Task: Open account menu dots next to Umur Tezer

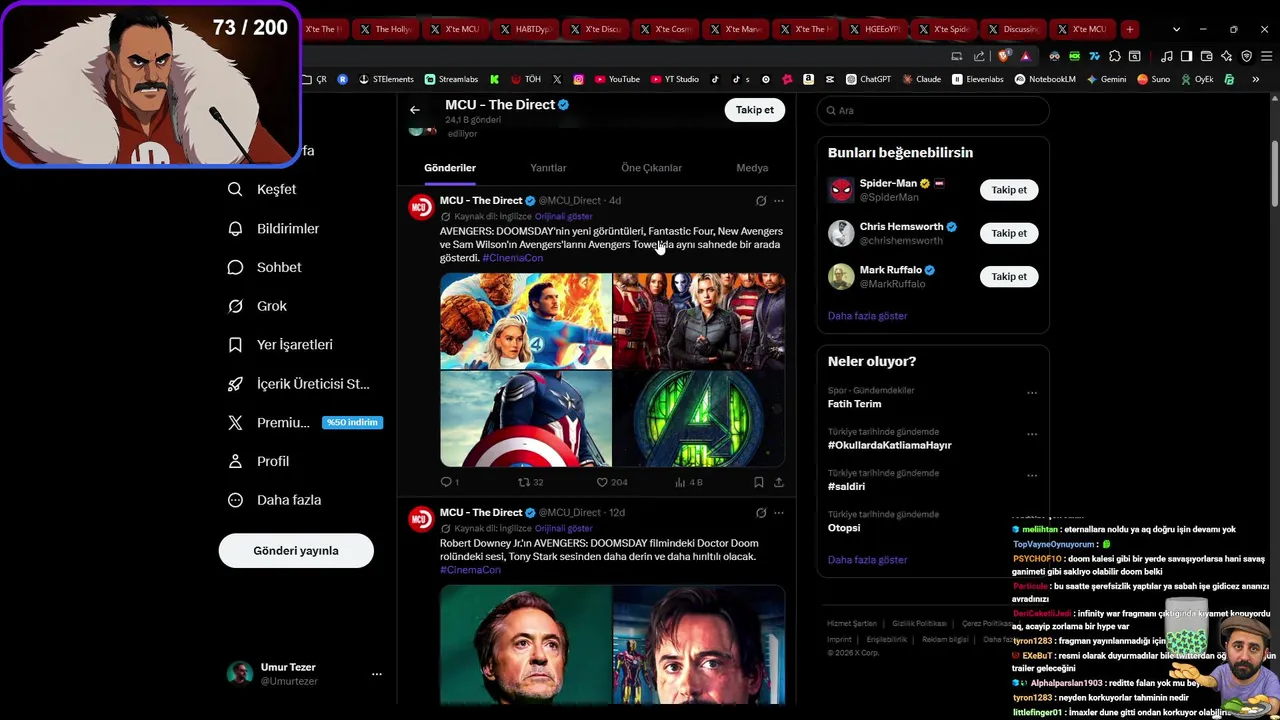Action: point(377,675)
